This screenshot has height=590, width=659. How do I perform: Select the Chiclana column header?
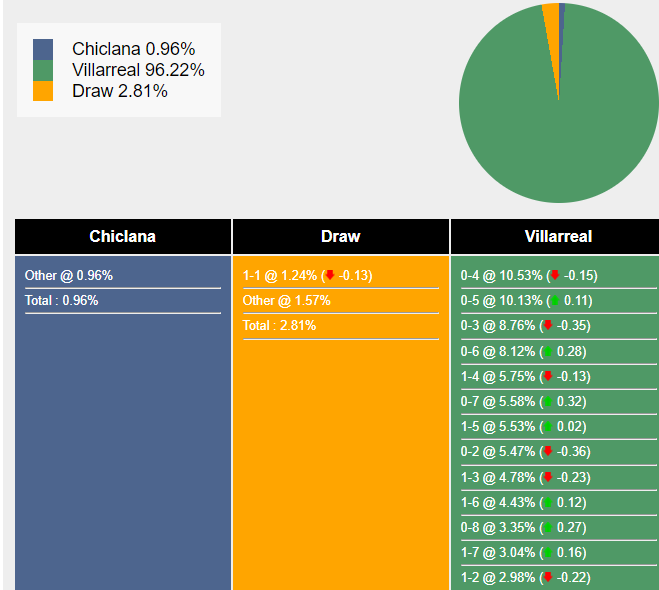click(123, 237)
